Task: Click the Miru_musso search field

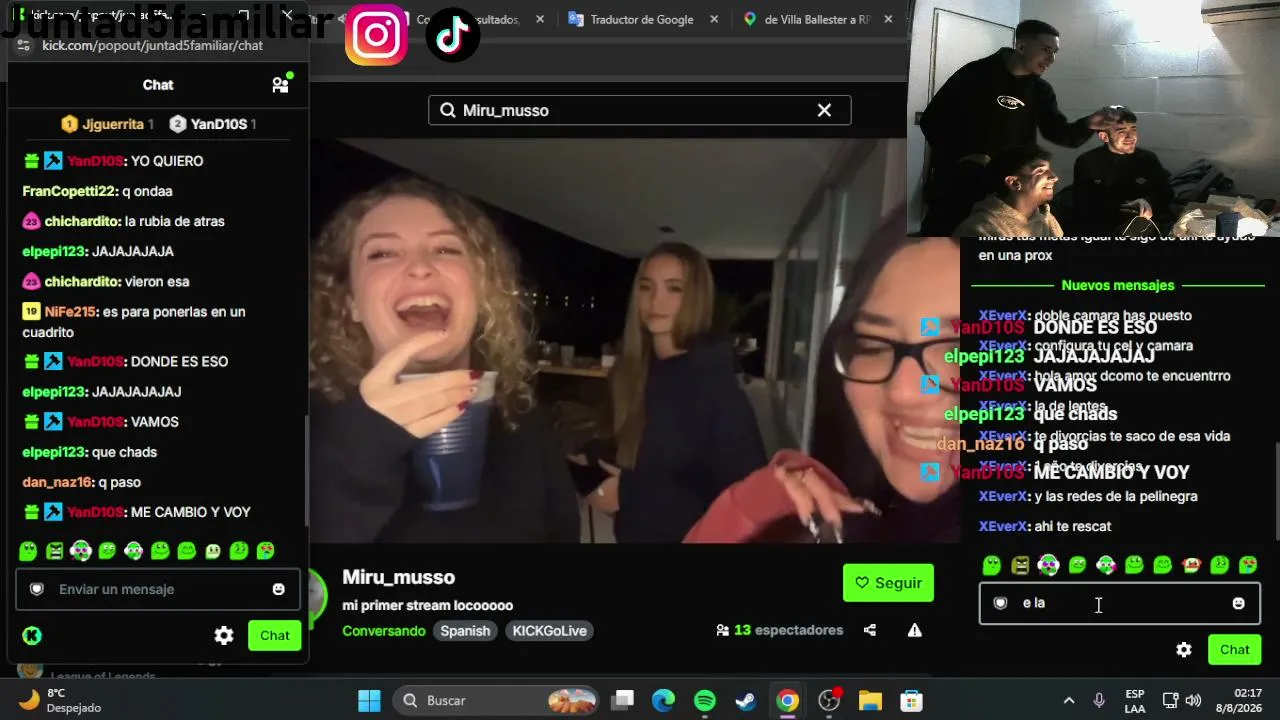Action: click(x=639, y=110)
